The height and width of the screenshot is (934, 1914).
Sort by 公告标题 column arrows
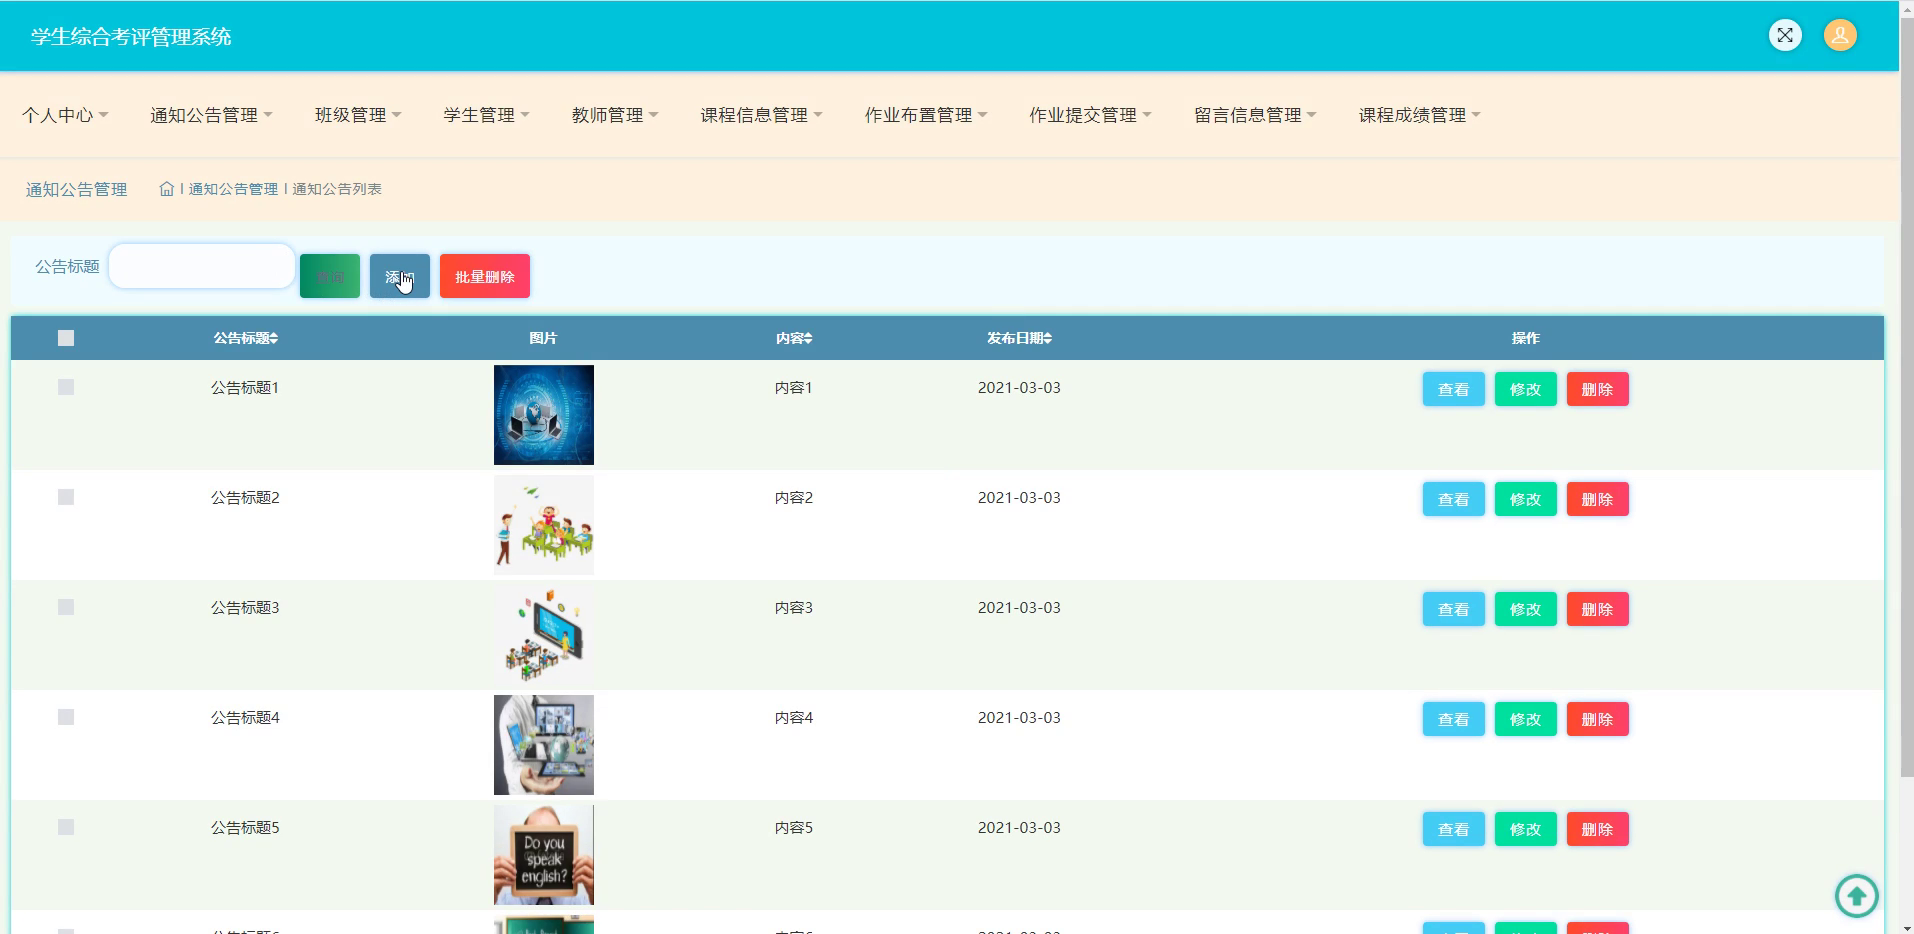coord(274,339)
